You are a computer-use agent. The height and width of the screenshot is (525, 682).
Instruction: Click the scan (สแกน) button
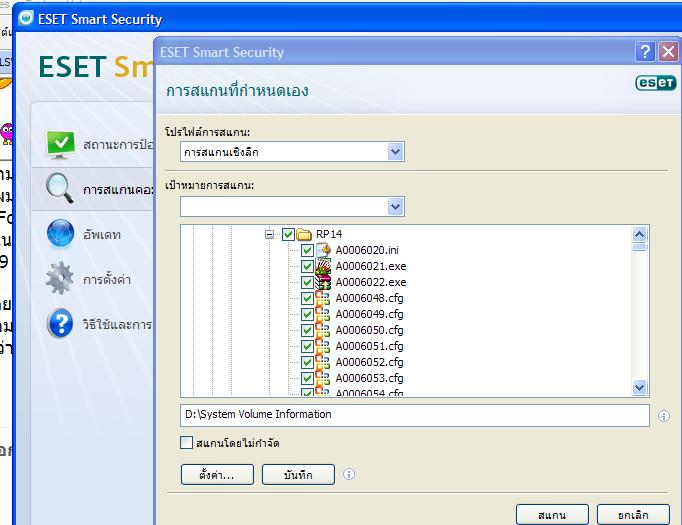tap(552, 515)
